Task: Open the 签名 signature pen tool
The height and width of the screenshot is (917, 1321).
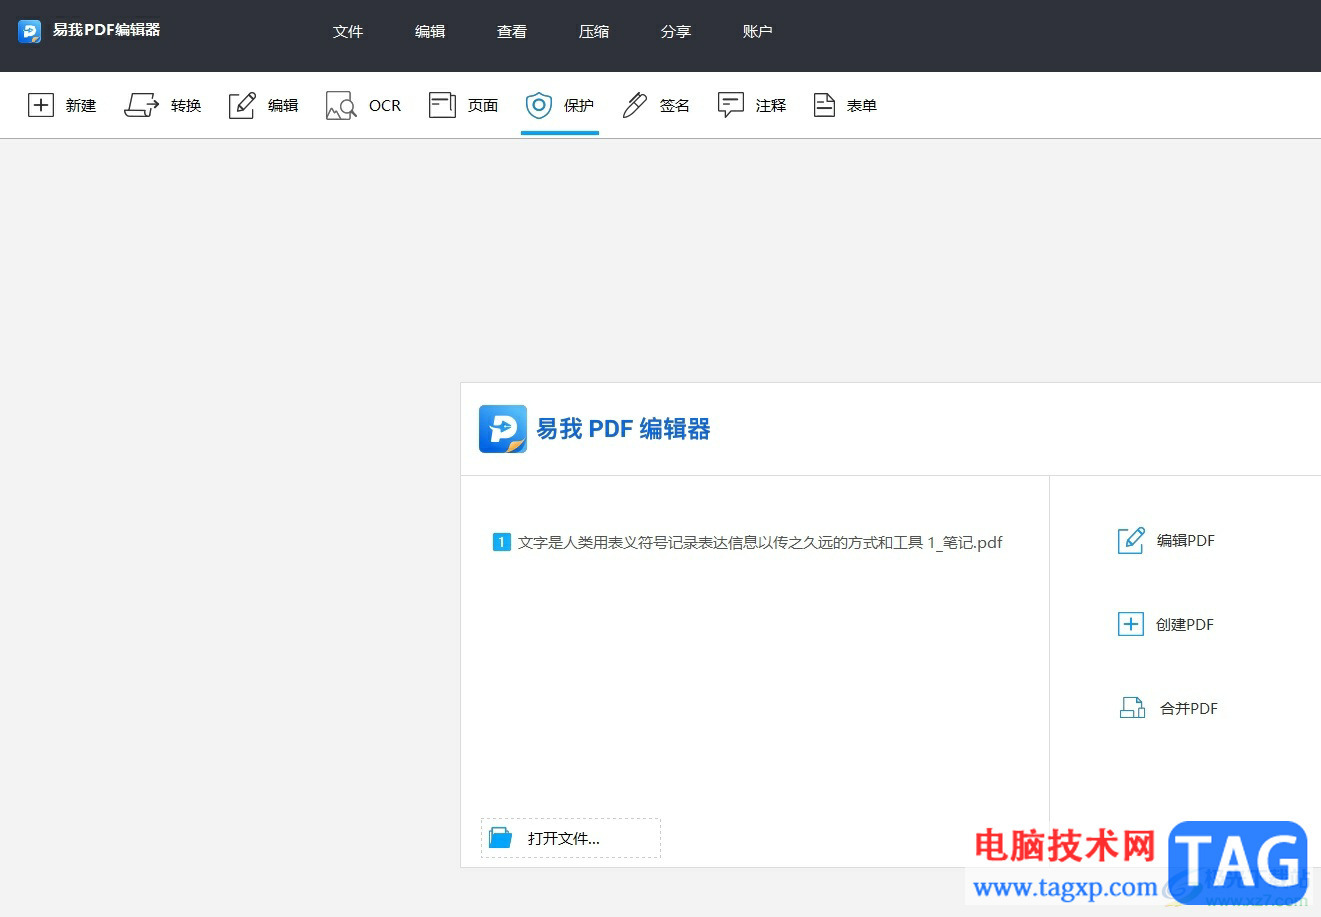Action: pyautogui.click(x=656, y=105)
